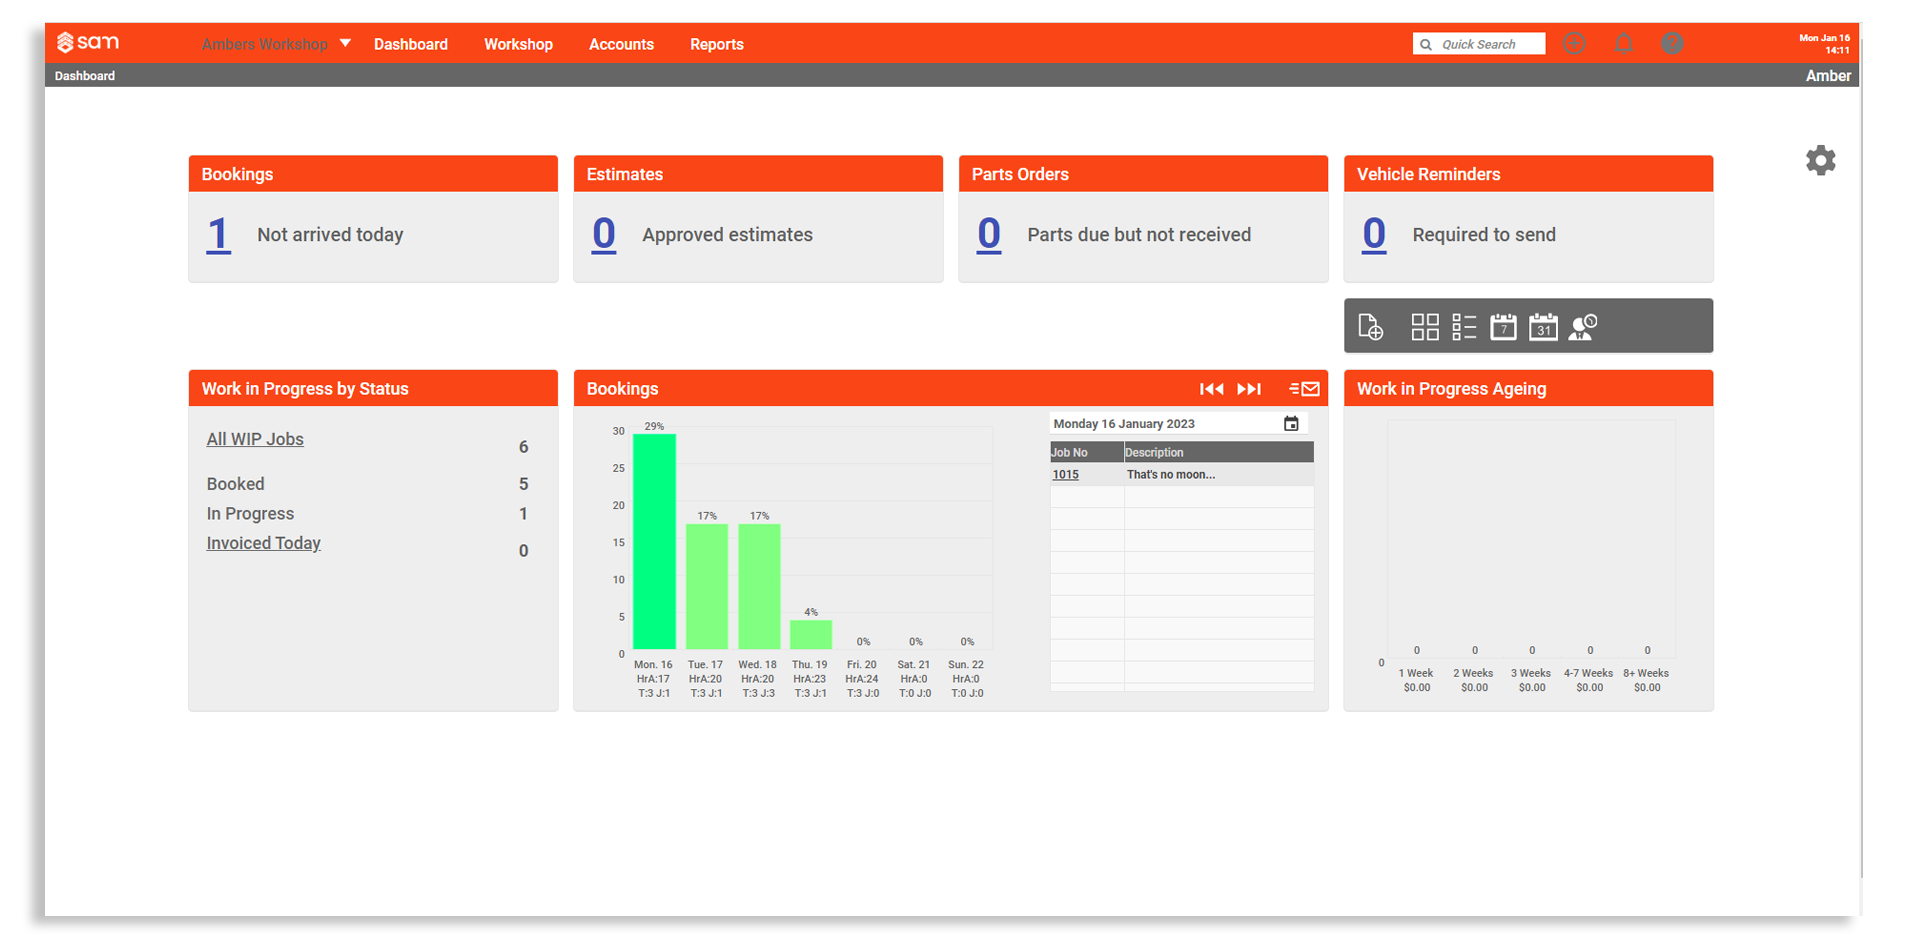Open the All WIP Jobs link
1907x938 pixels.
[x=254, y=439]
